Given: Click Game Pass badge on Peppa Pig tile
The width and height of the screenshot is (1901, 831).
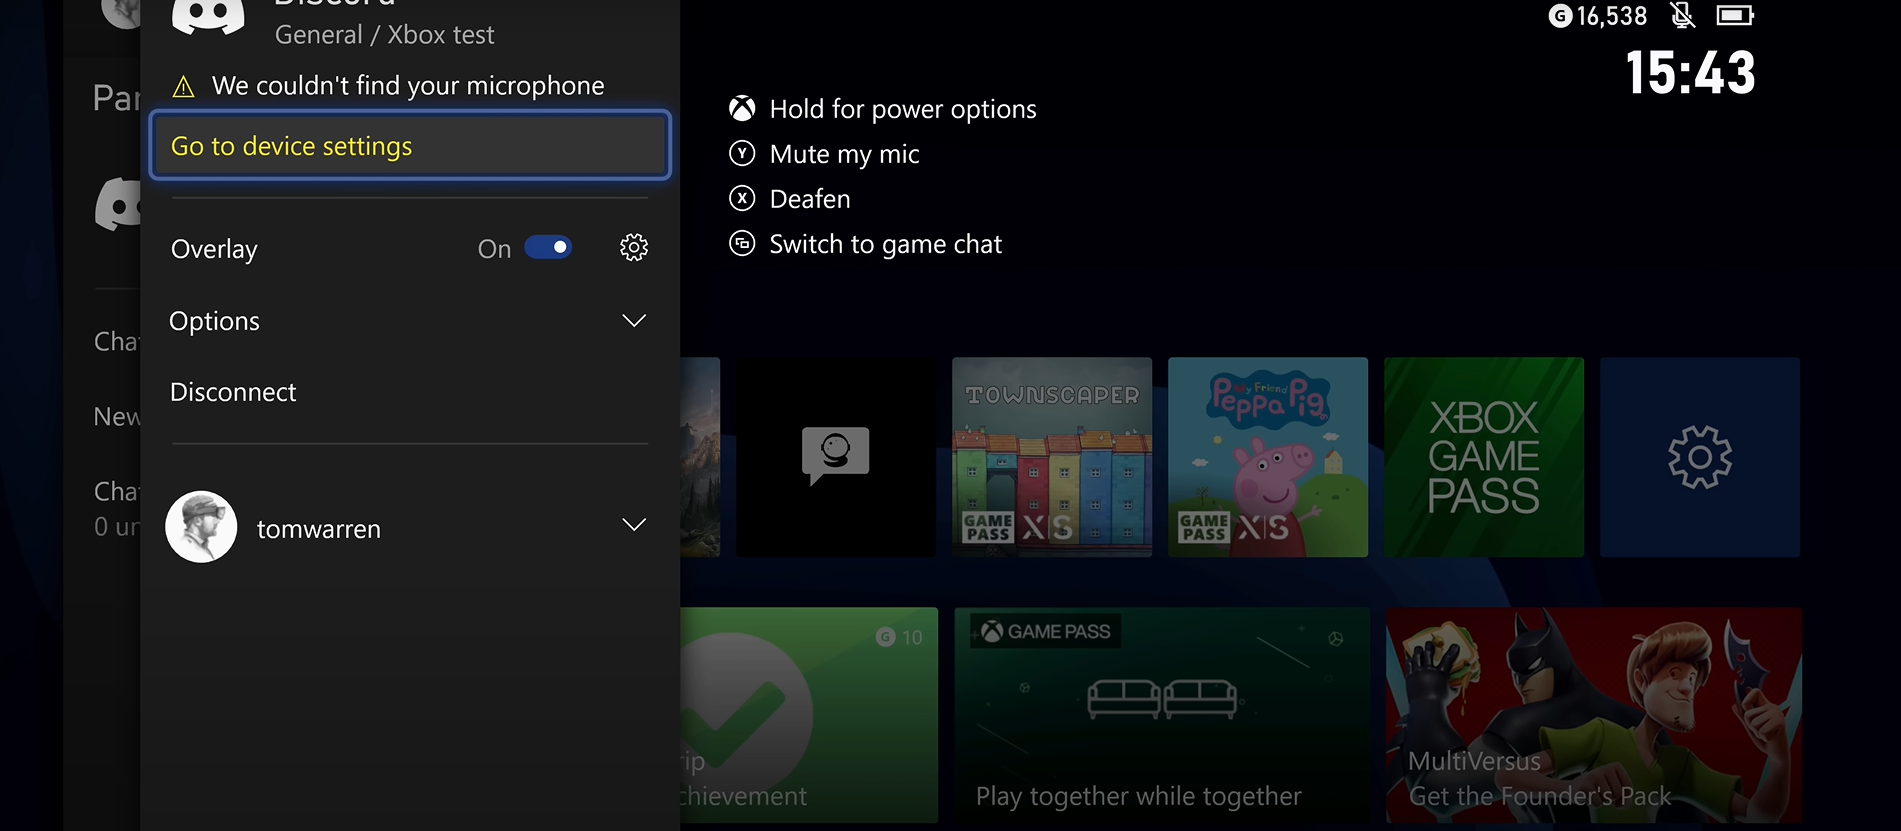Looking at the screenshot, I should [x=1204, y=527].
